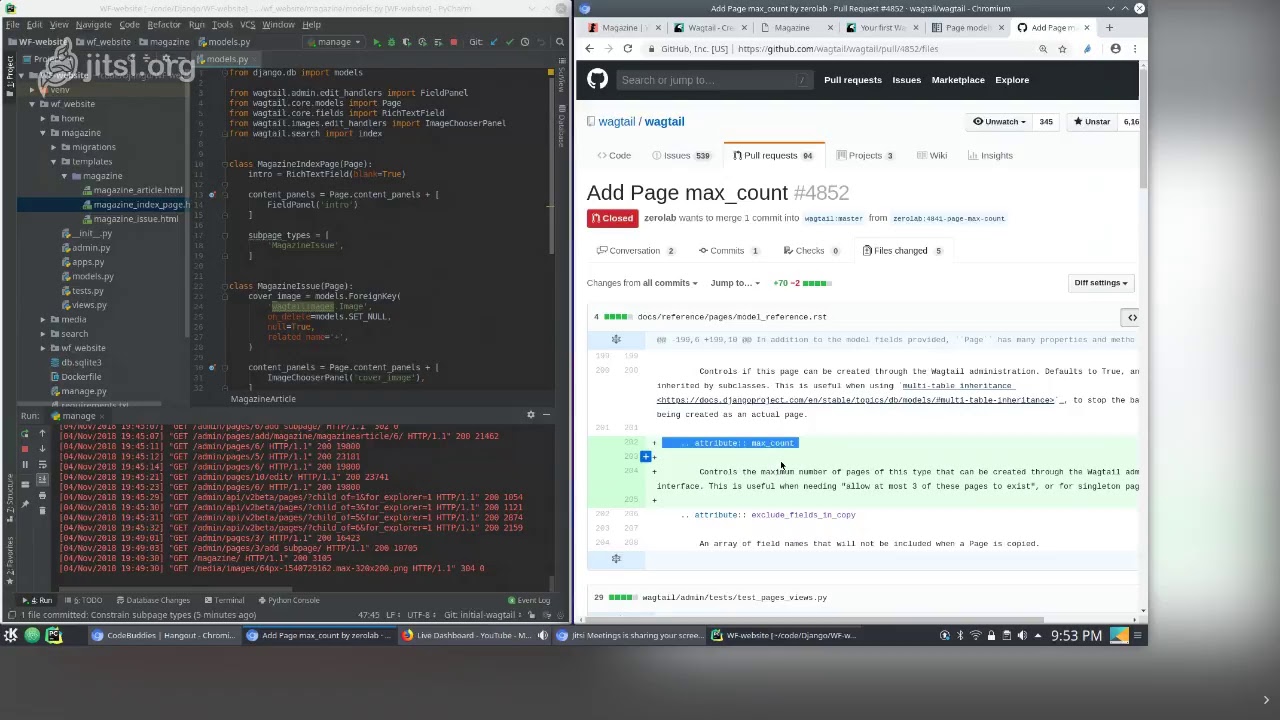Open the Chromium zoom magnifier icon in address bar
The width and height of the screenshot is (1280, 720).
pos(1043,49)
